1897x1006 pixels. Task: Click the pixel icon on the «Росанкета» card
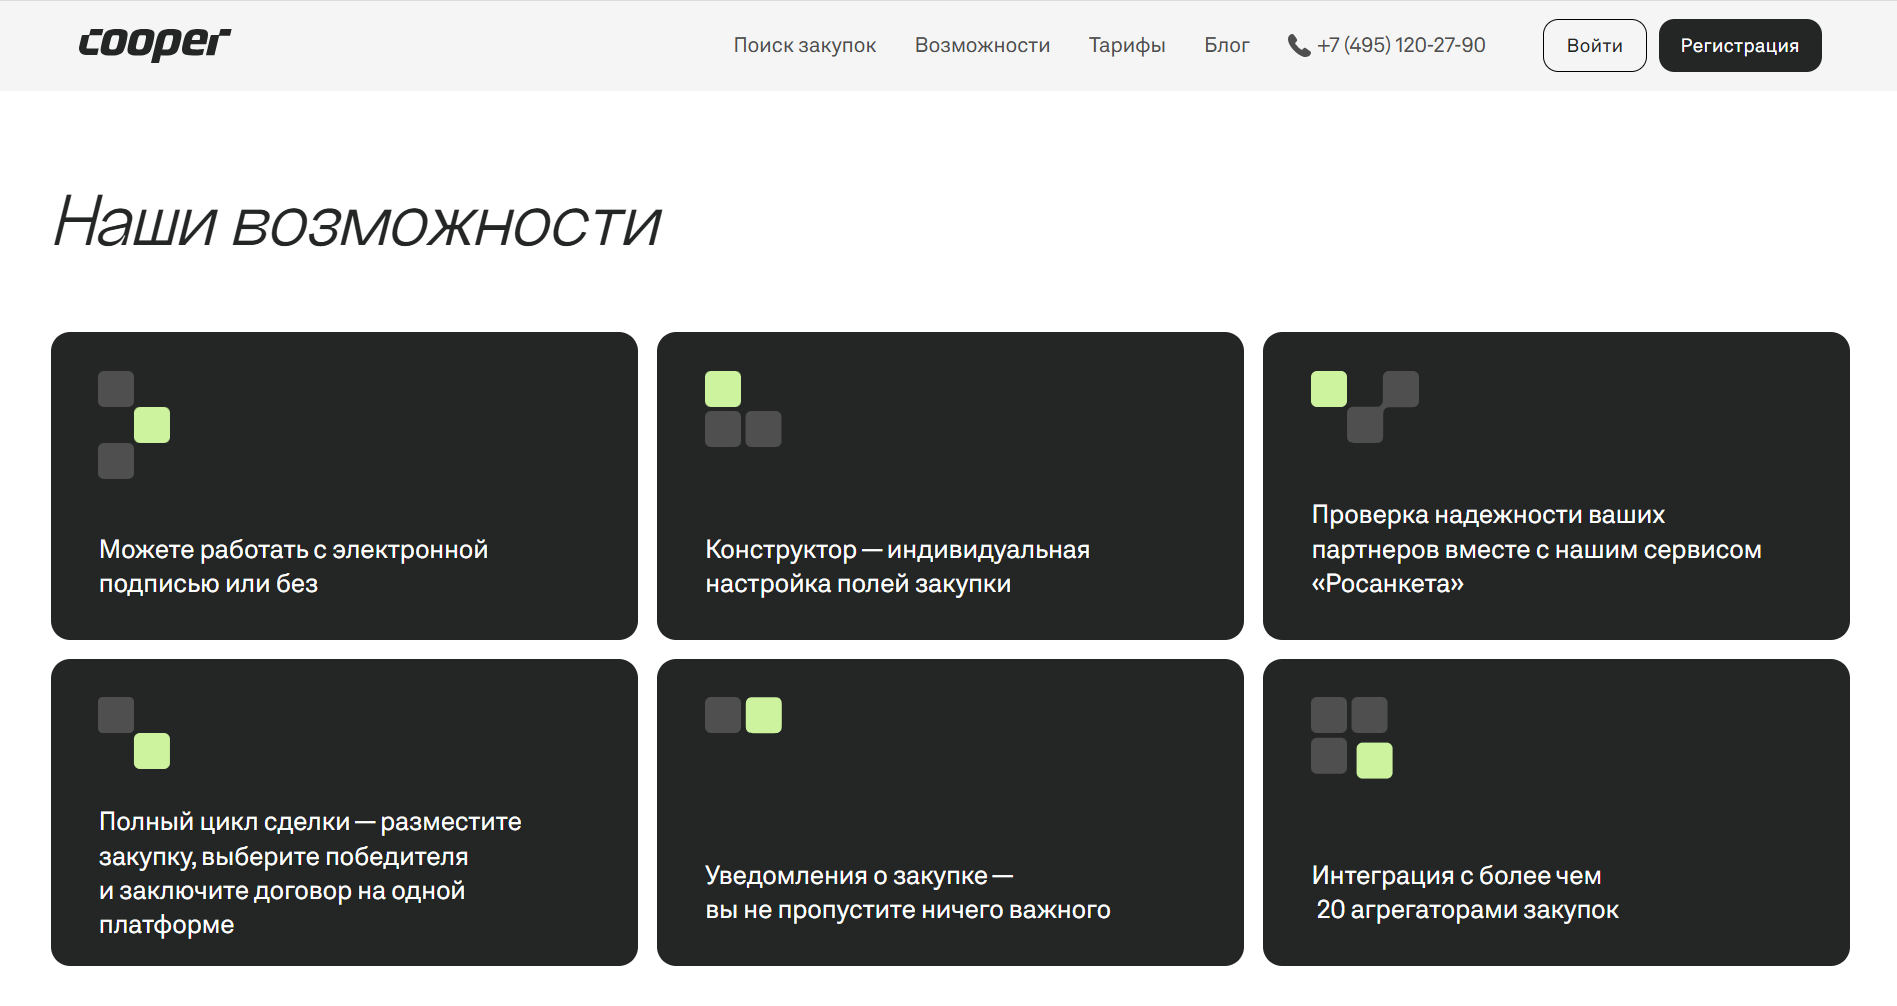coord(1363,406)
